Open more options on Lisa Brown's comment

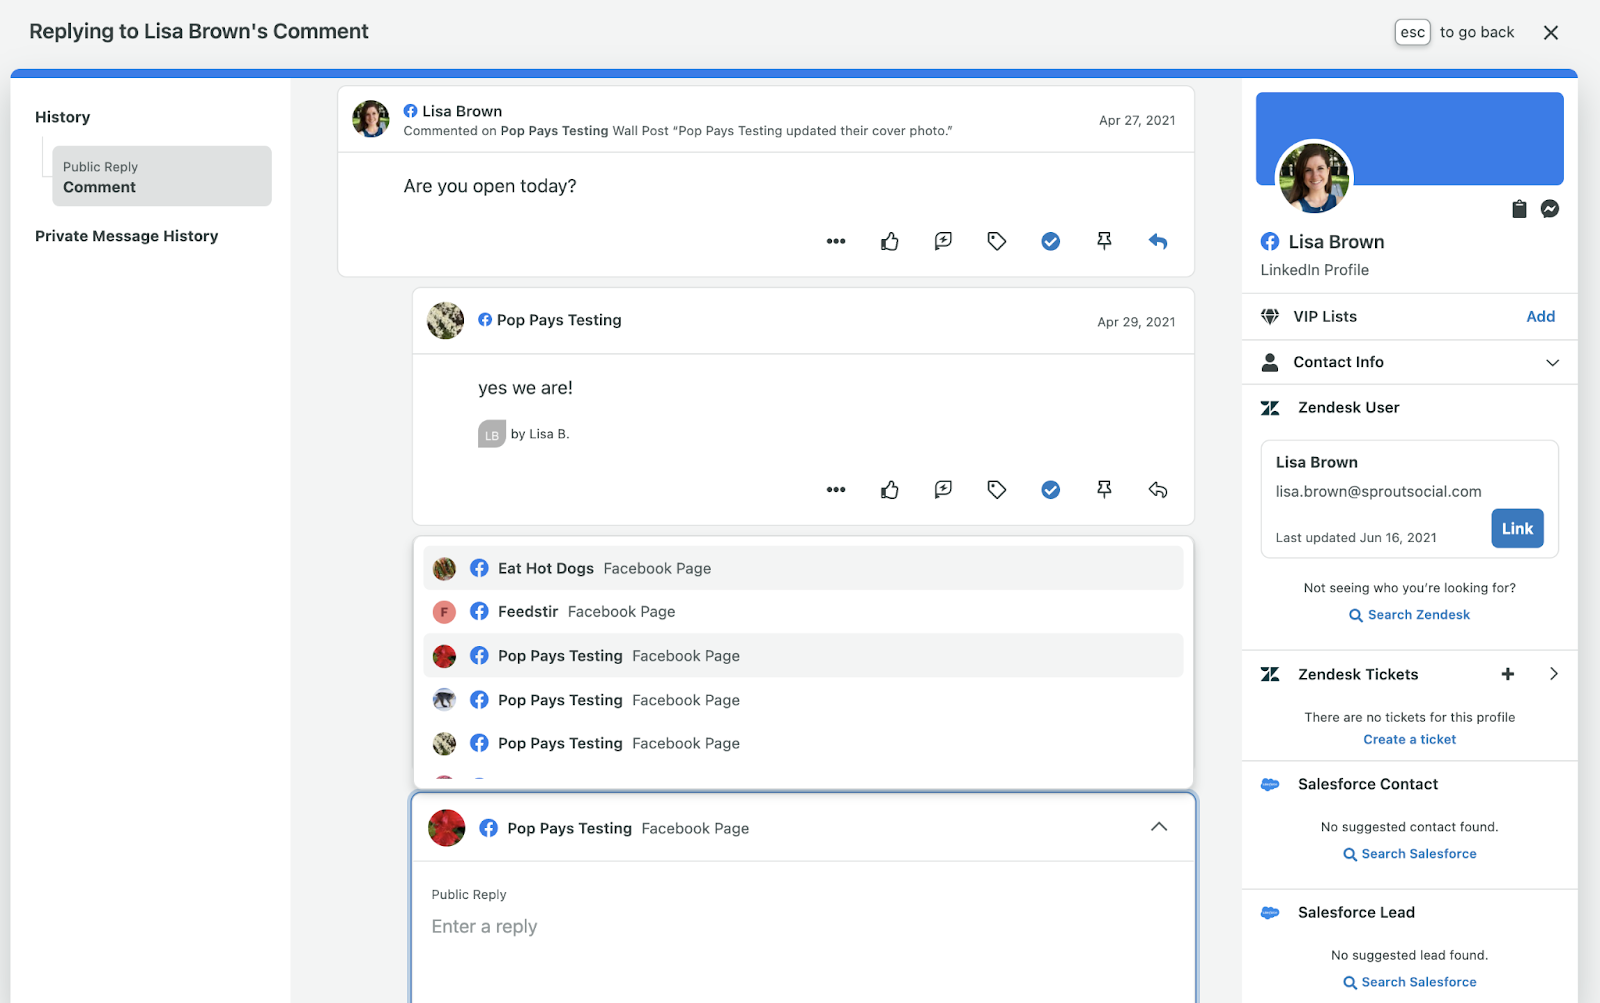coord(836,241)
